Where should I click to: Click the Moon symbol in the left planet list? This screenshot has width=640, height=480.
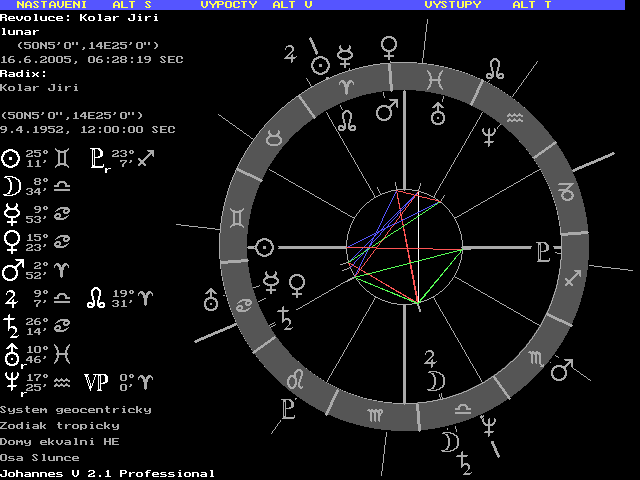coord(11,185)
